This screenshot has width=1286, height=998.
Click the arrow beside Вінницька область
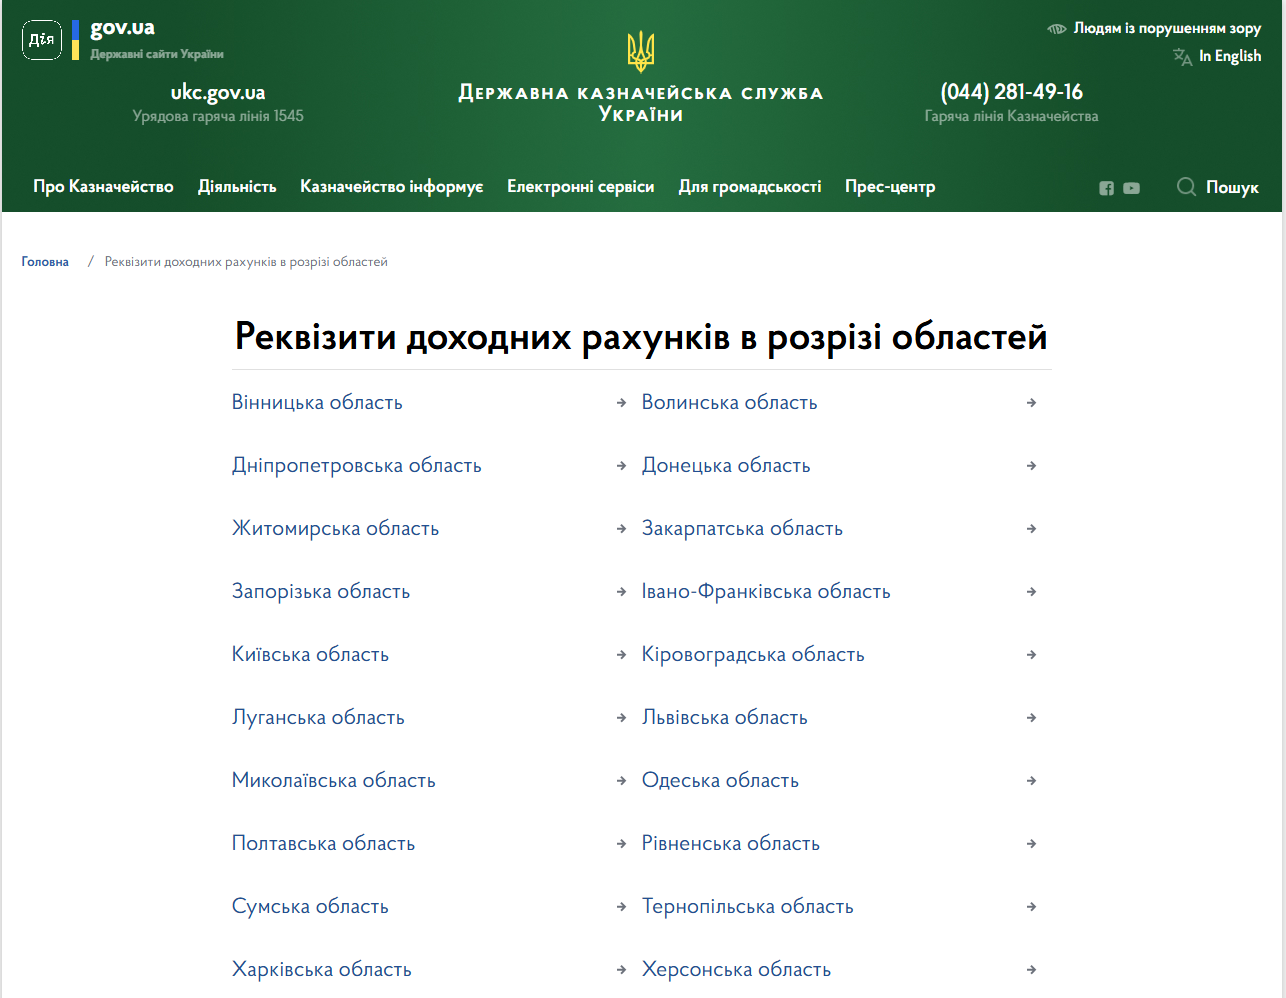pos(621,403)
